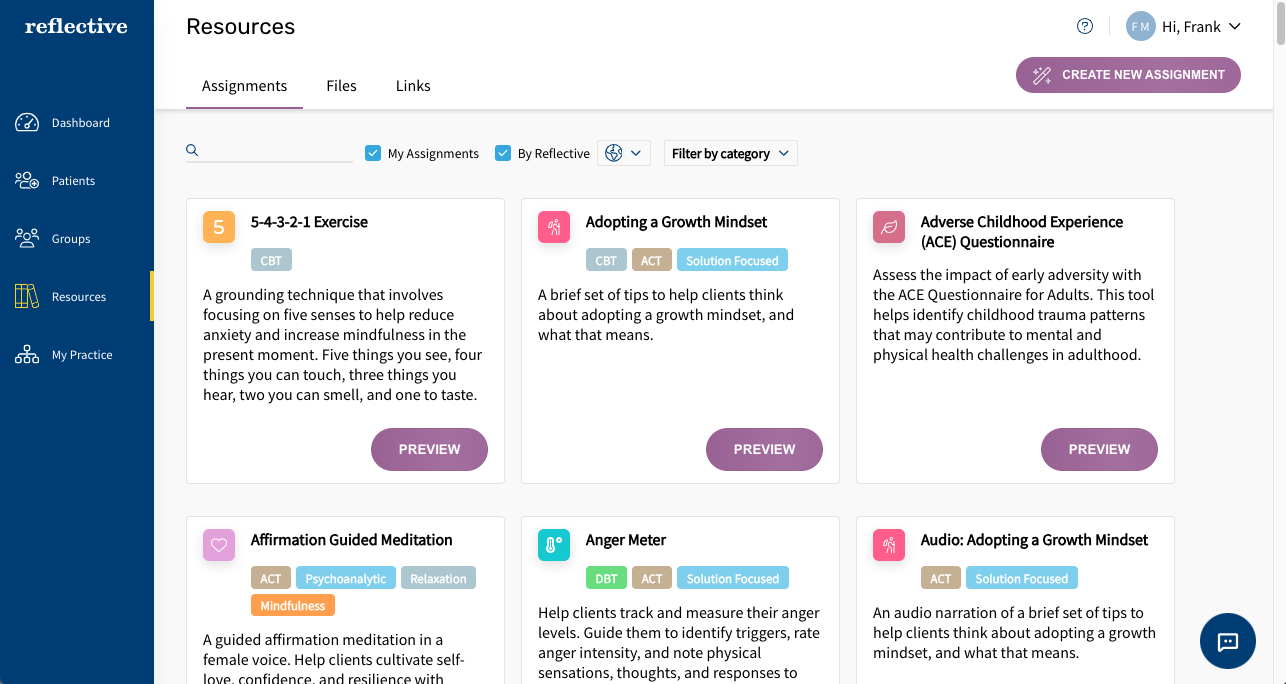The width and height of the screenshot is (1286, 684).
Task: Click the orange Mindfulness tag
Action: (x=293, y=605)
